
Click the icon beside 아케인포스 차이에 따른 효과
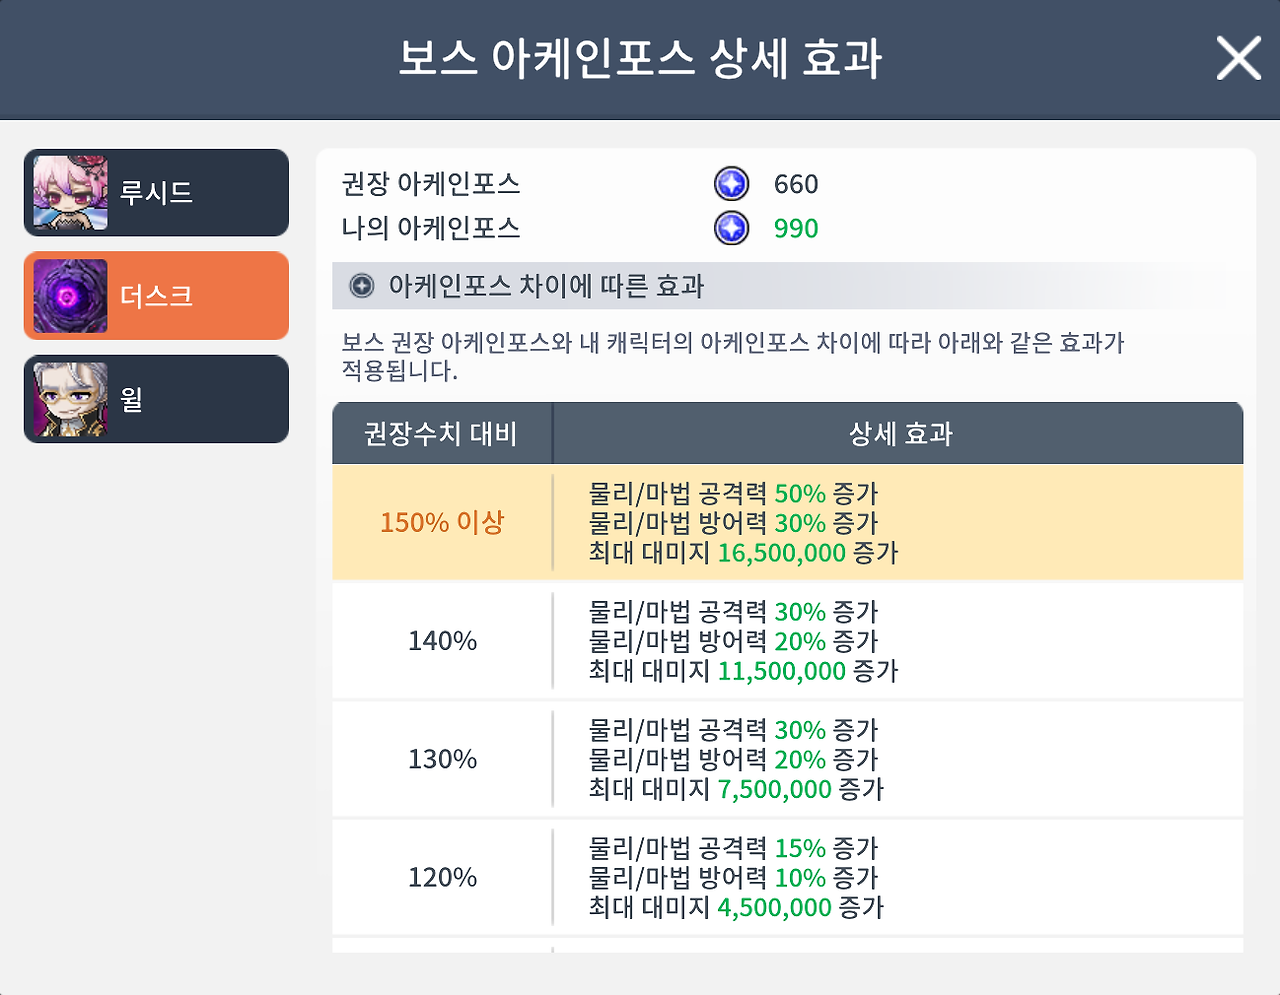click(361, 287)
